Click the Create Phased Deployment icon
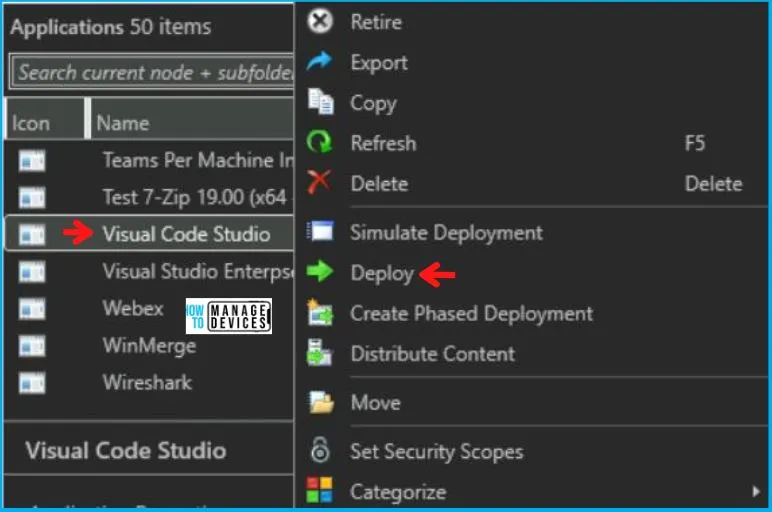The width and height of the screenshot is (772, 512). (x=320, y=313)
